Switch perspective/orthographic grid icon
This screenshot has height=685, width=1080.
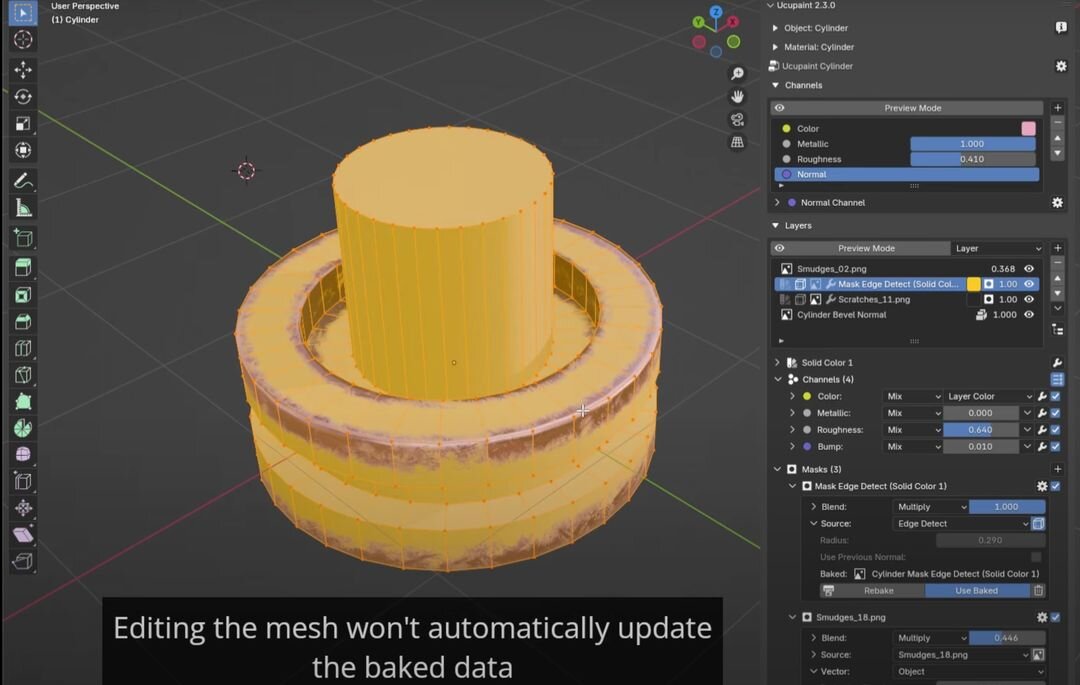pos(737,143)
